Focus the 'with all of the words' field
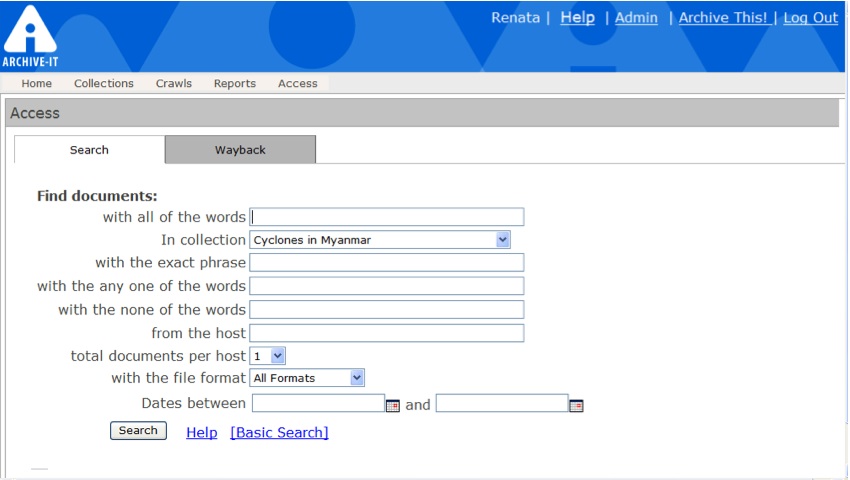The image size is (850, 480). [x=386, y=217]
